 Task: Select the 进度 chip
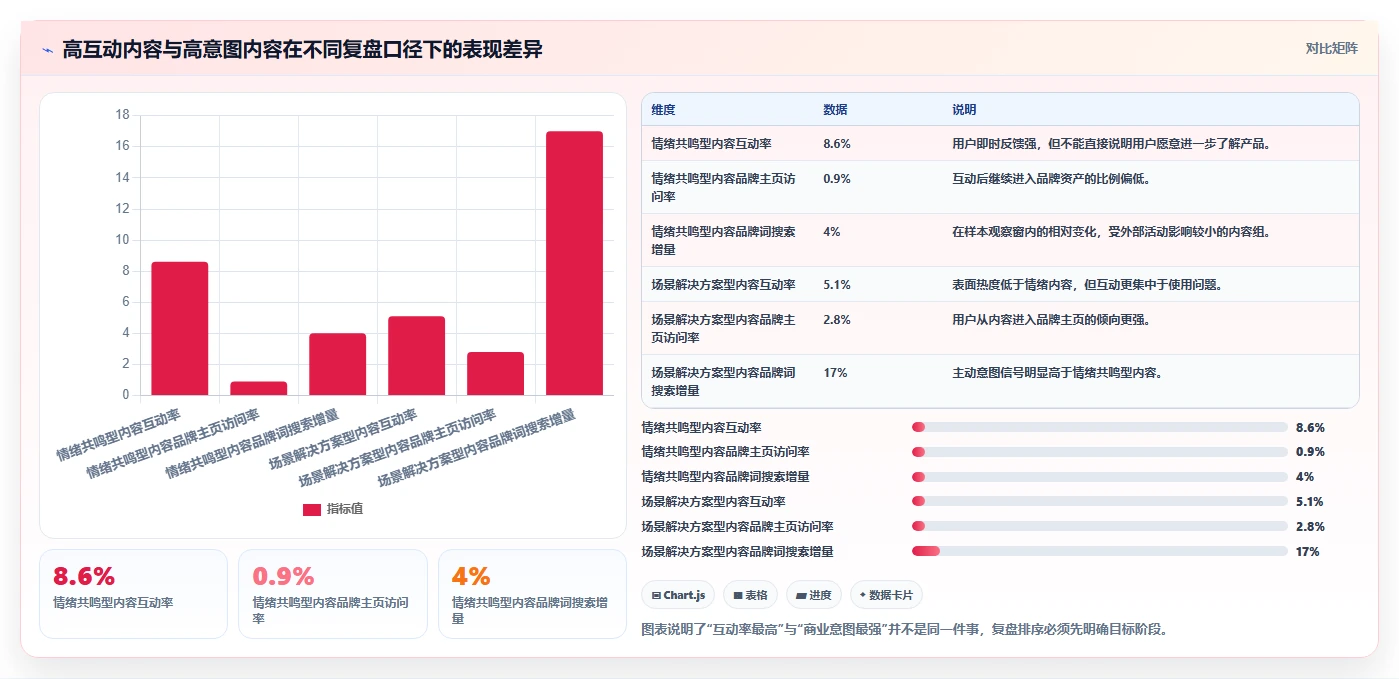coord(813,595)
